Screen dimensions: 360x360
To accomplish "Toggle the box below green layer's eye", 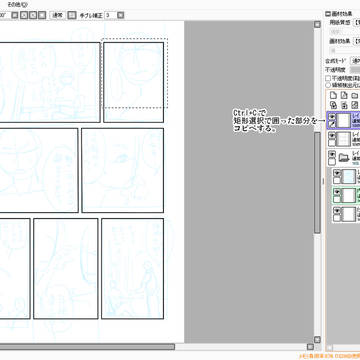I will (x=337, y=200).
